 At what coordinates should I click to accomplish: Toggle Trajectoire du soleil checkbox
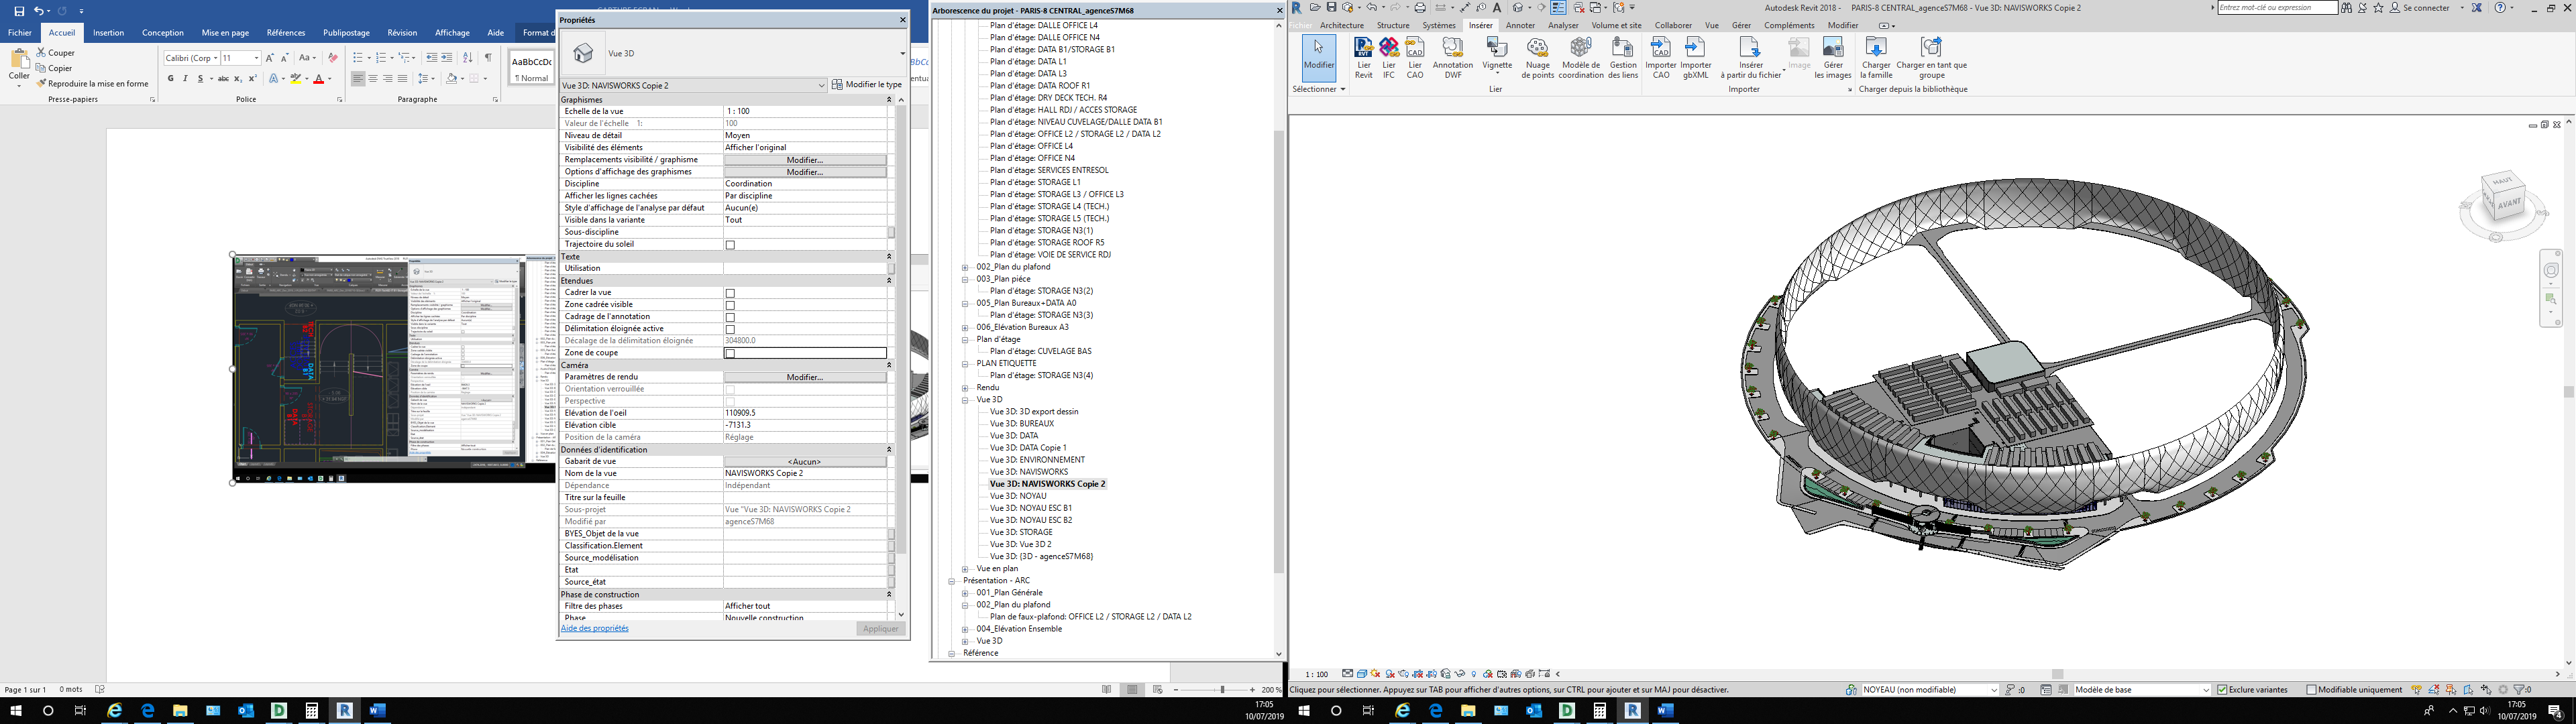pyautogui.click(x=730, y=245)
